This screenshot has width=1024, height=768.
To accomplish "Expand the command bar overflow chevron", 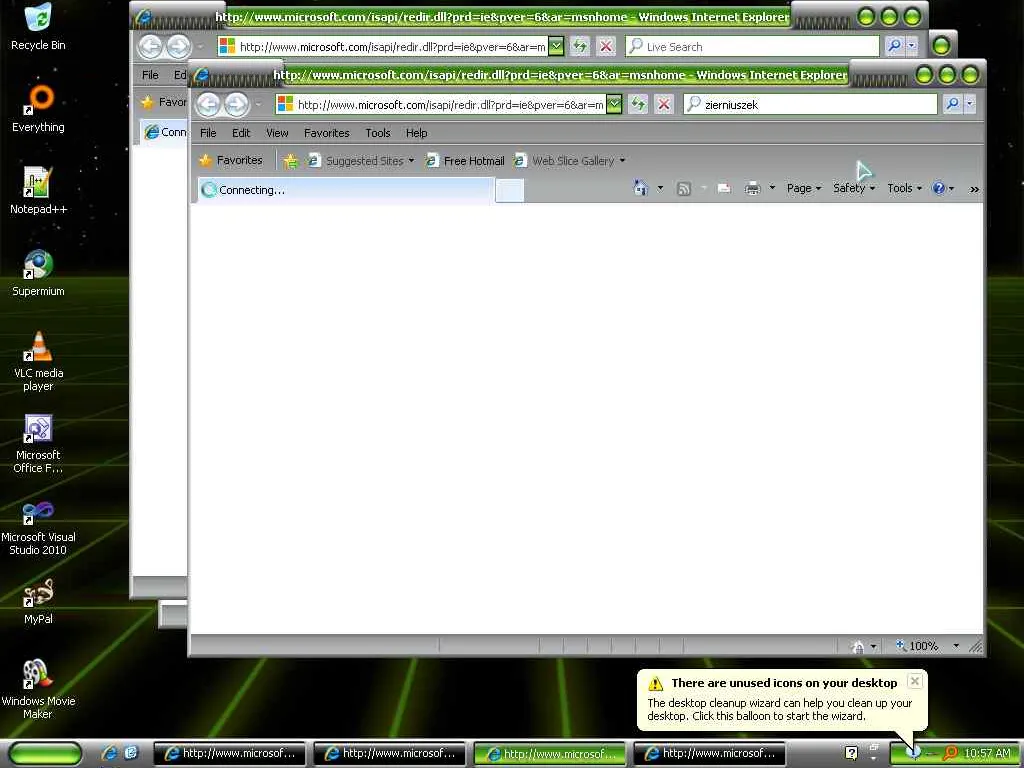I will (974, 189).
